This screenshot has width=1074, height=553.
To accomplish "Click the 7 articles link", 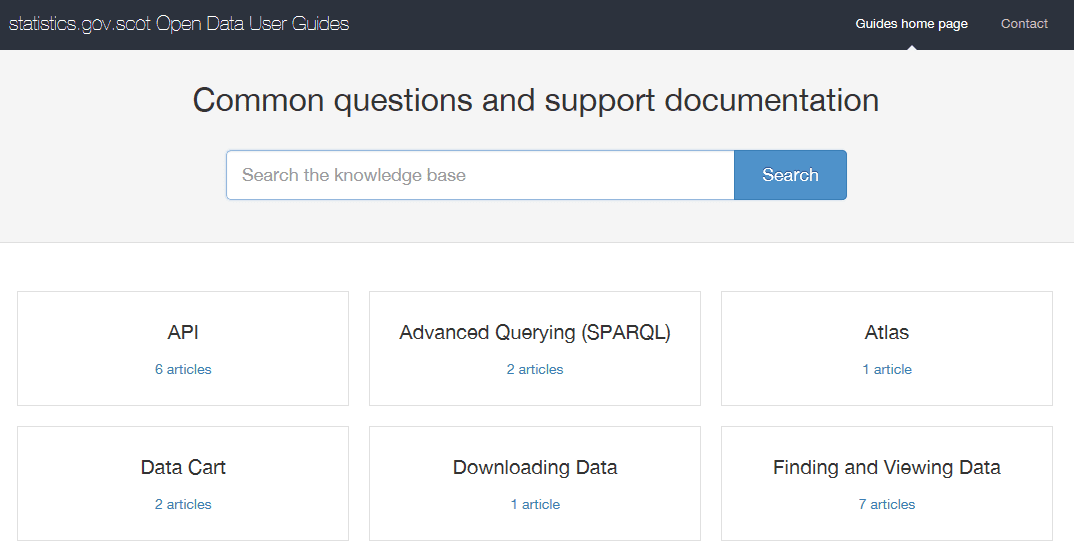I will (x=887, y=505).
